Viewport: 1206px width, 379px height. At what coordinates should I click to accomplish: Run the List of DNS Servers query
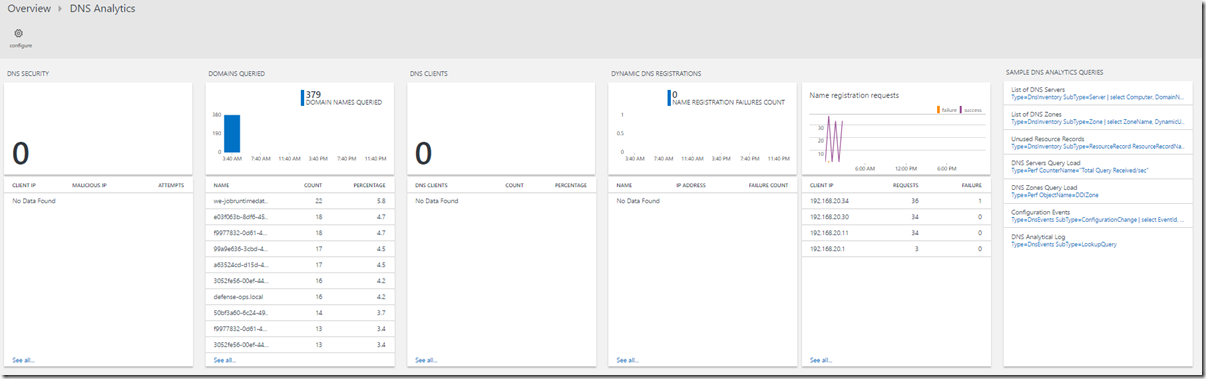[x=1098, y=94]
